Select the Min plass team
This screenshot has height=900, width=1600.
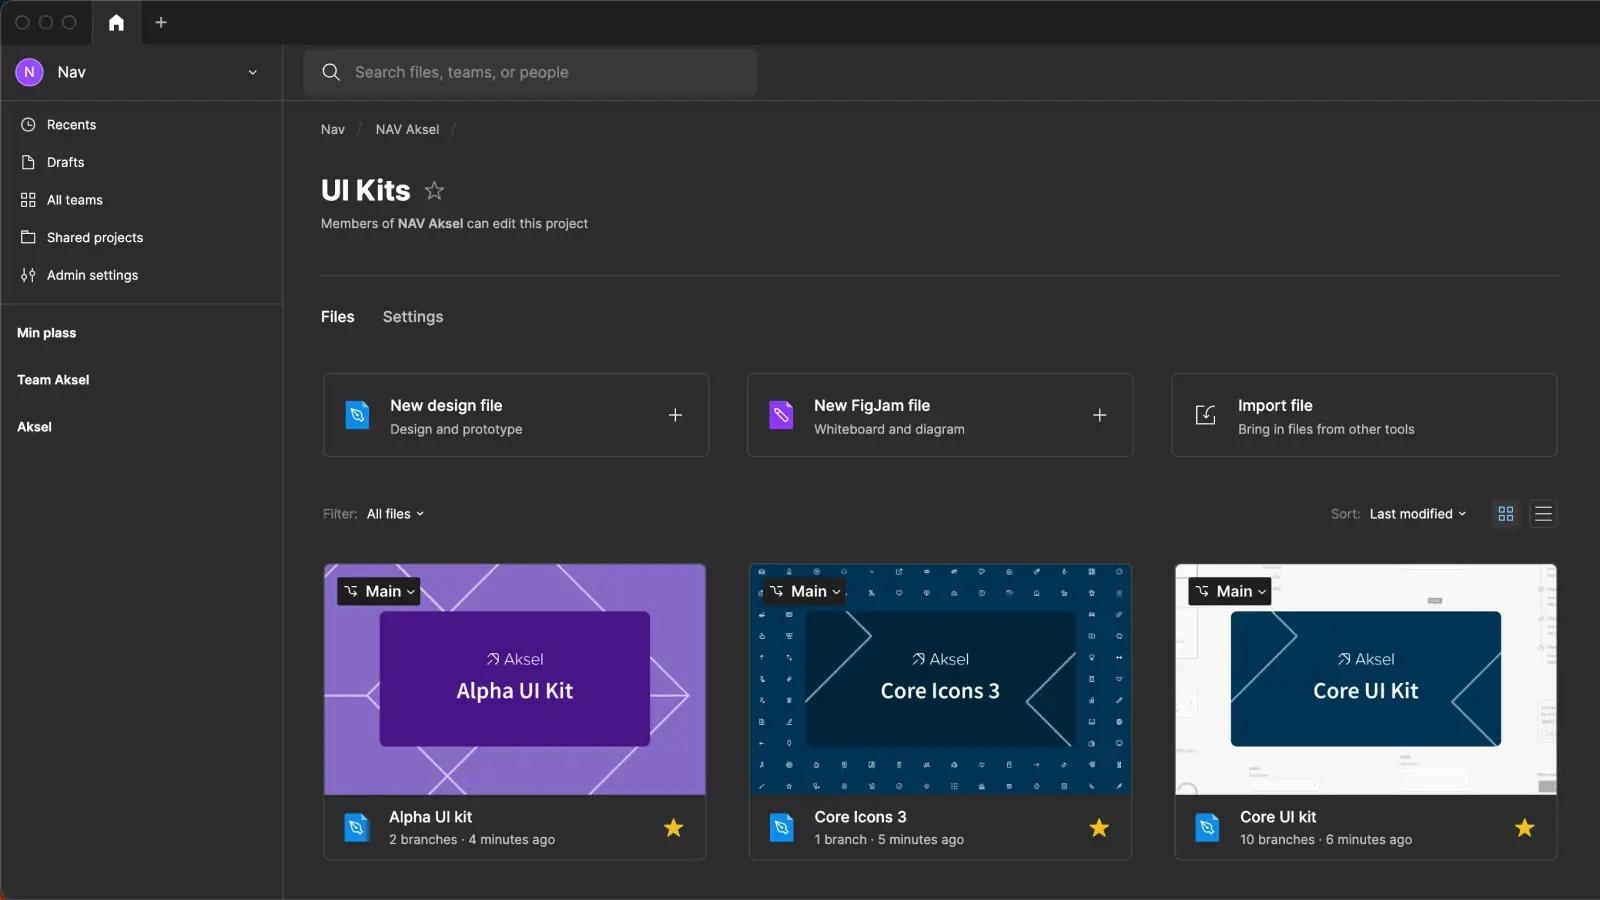pos(47,333)
